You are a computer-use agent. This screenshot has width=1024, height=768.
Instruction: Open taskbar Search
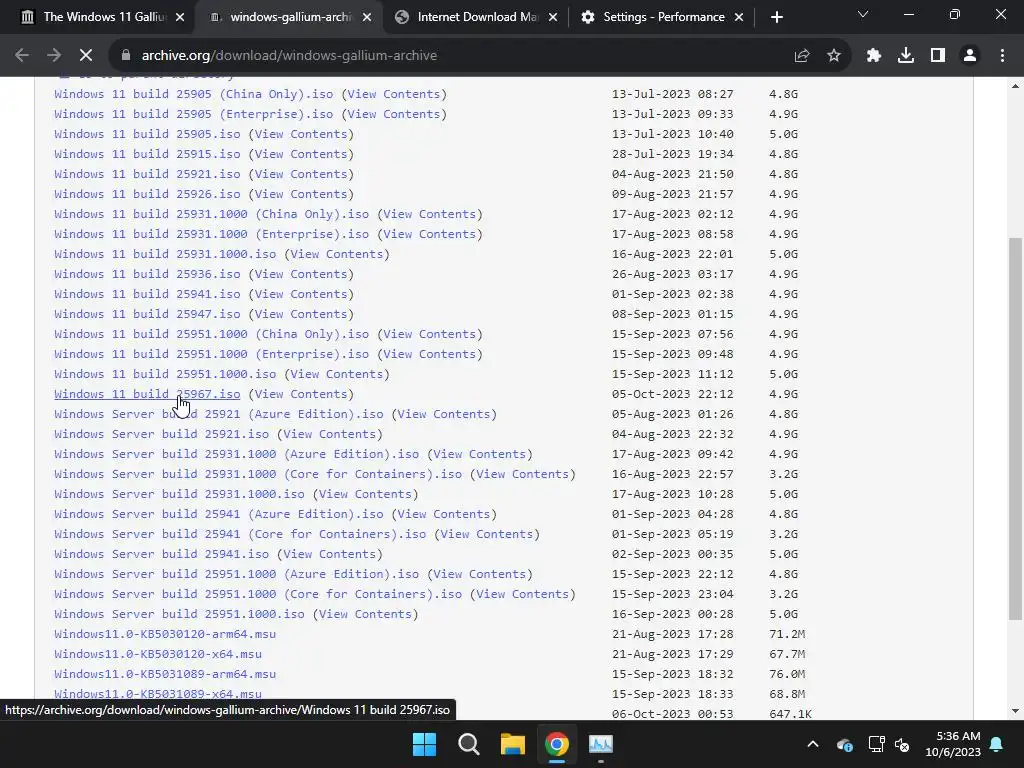pos(468,744)
